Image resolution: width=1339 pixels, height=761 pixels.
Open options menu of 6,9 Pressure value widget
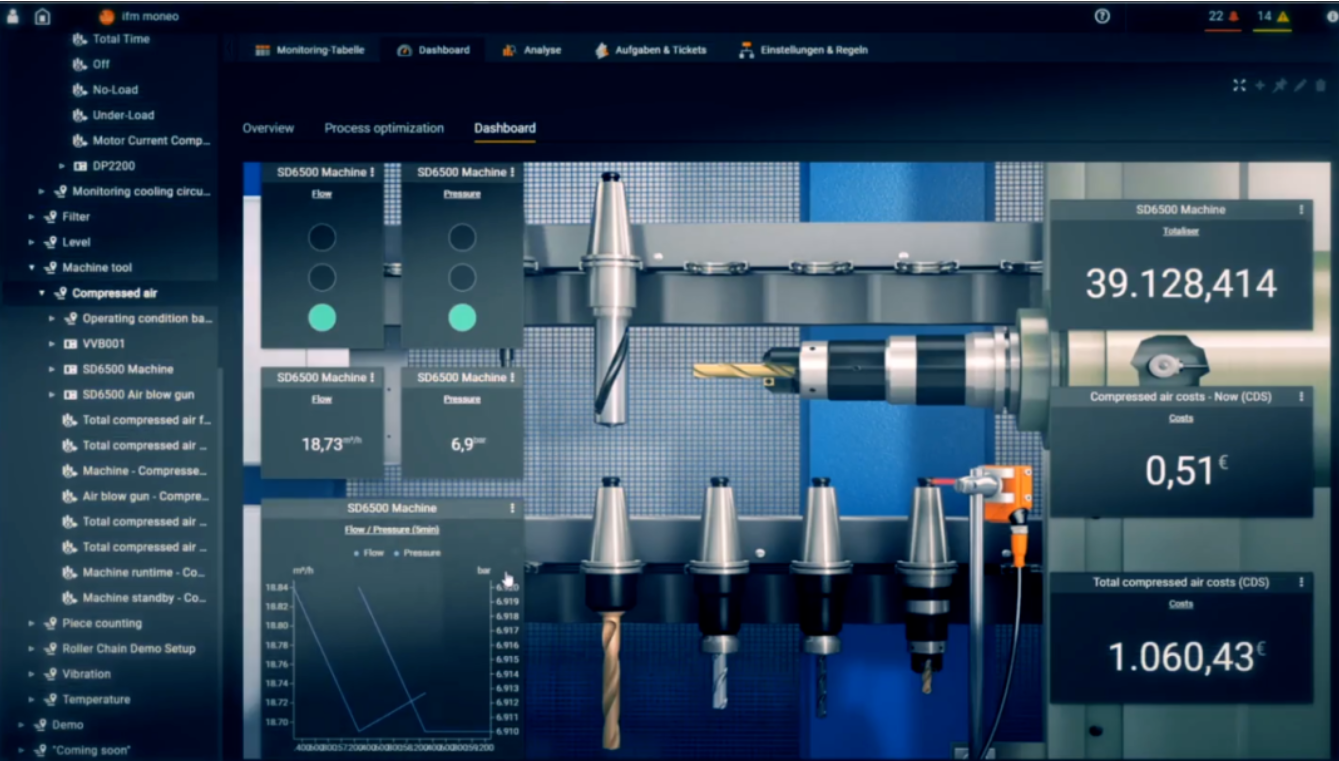coord(512,378)
